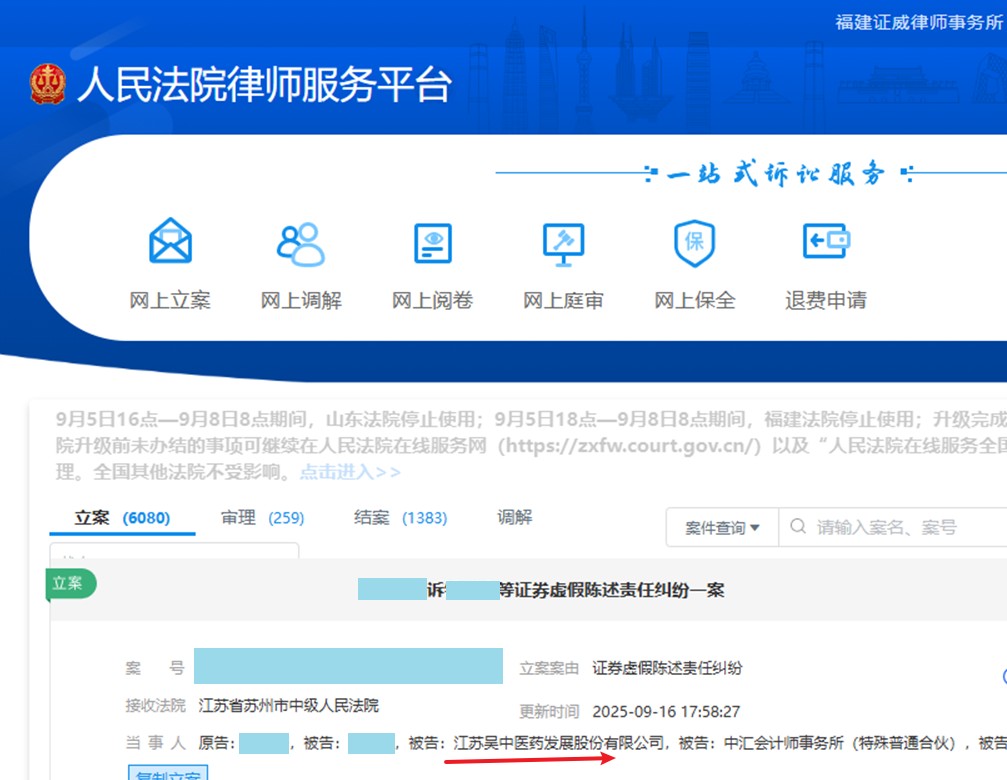This screenshot has height=780, width=1007.
Task: Click 中汇会计师事务所（特殊普通合伙） defendant name
Action: tap(840, 743)
